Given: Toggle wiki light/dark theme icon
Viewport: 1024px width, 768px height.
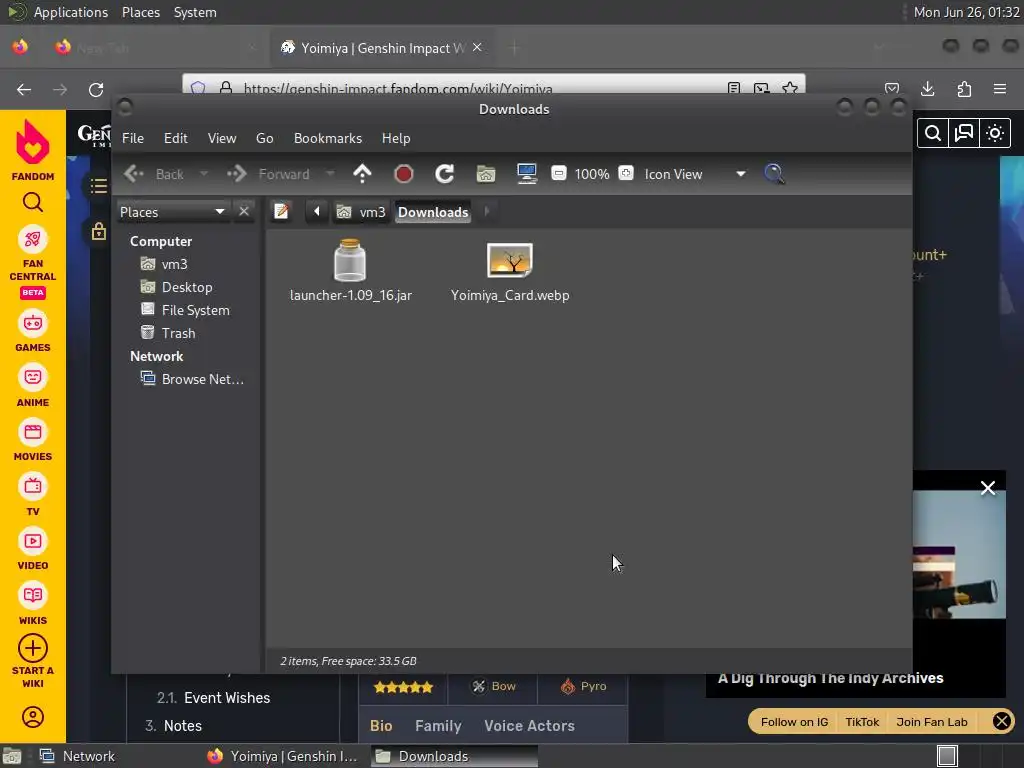Looking at the screenshot, I should [995, 133].
